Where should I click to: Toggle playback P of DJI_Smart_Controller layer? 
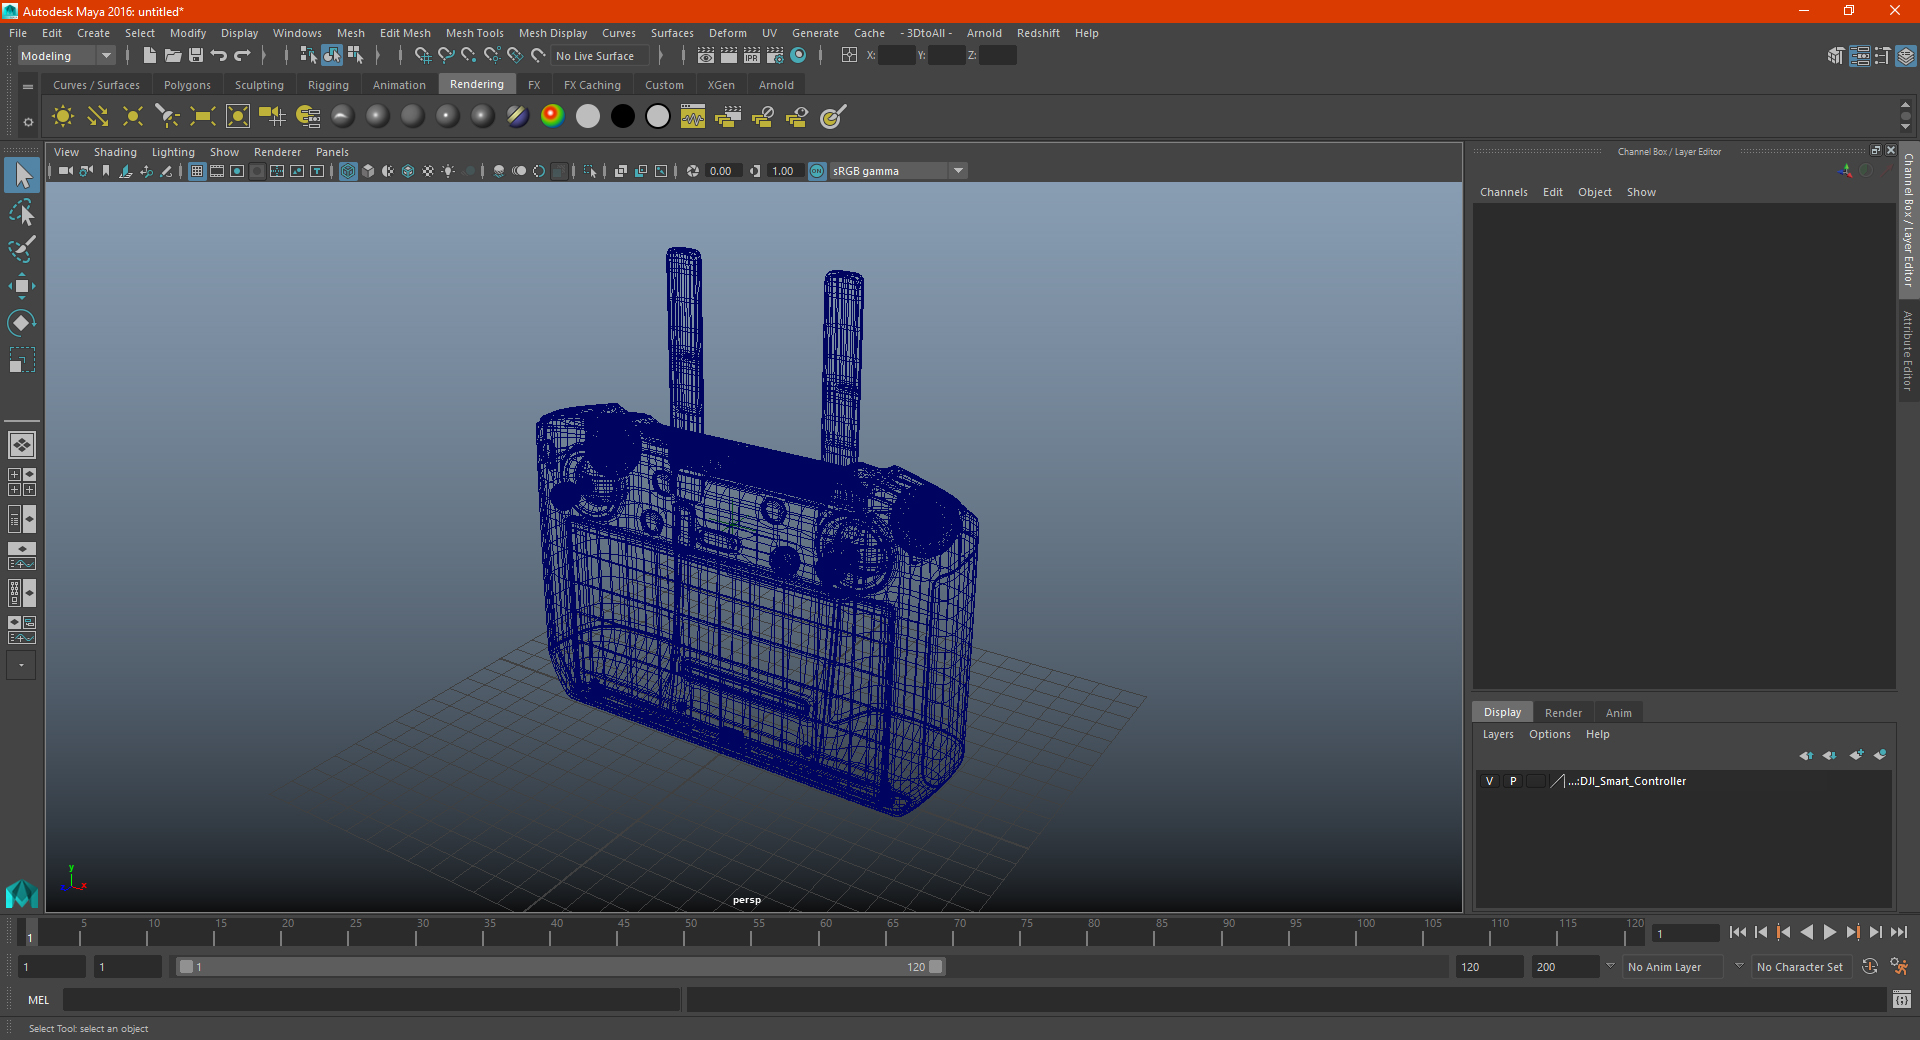tap(1513, 781)
